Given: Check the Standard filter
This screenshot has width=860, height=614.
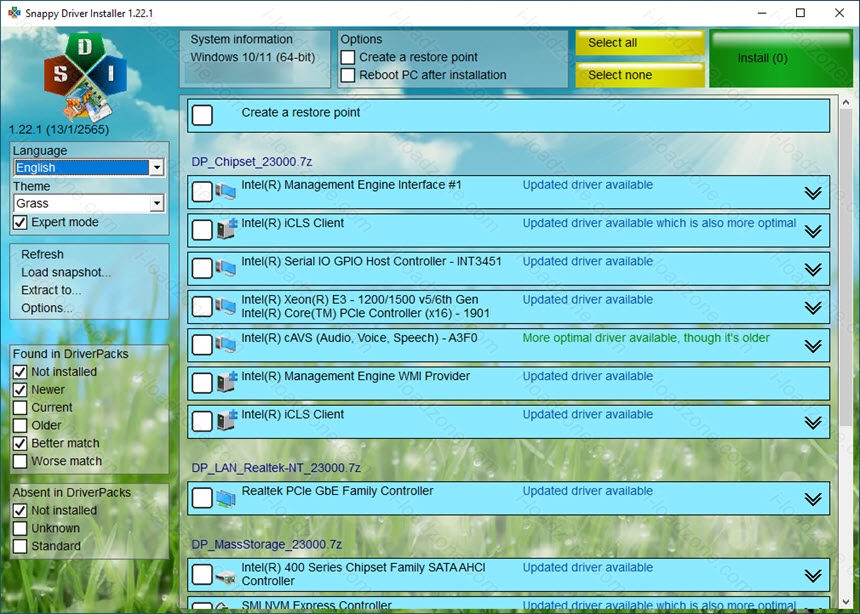Looking at the screenshot, I should point(20,546).
